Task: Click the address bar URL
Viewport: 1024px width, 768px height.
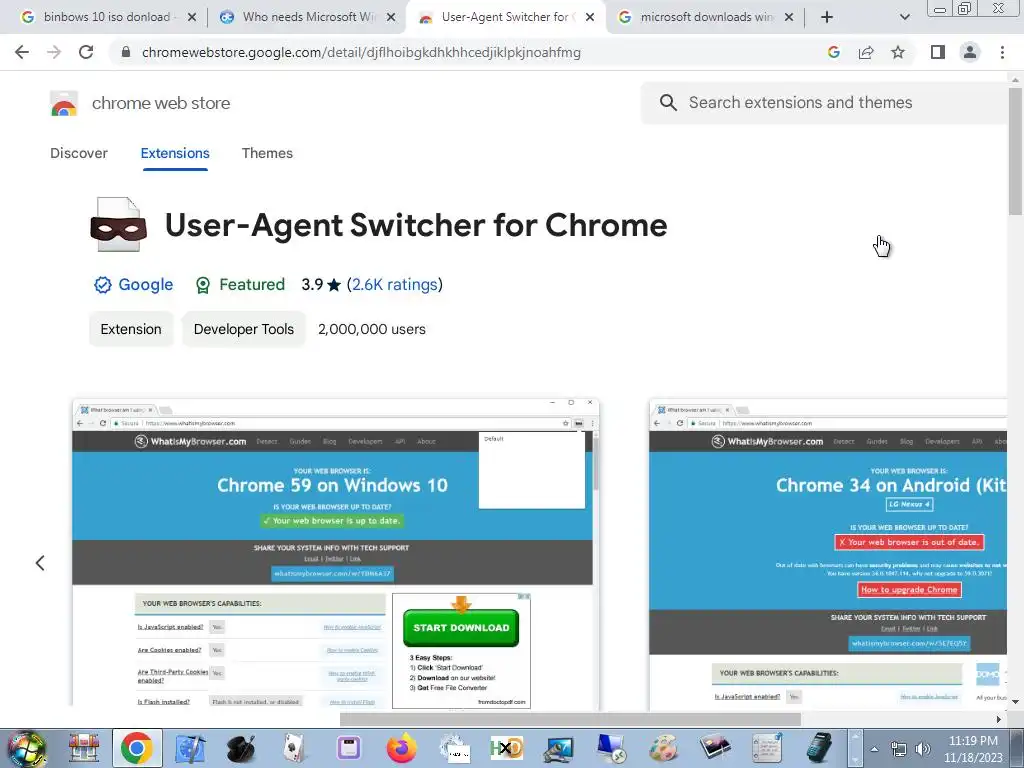Action: click(x=361, y=52)
